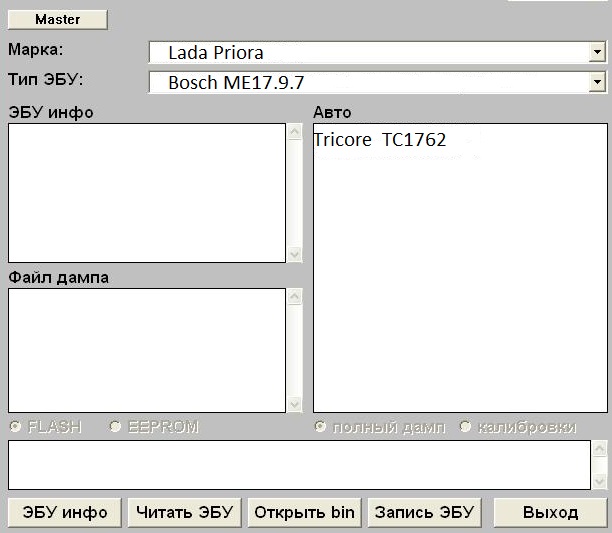Click the Tricore TC1762 entry in Авто

pyautogui.click(x=379, y=140)
